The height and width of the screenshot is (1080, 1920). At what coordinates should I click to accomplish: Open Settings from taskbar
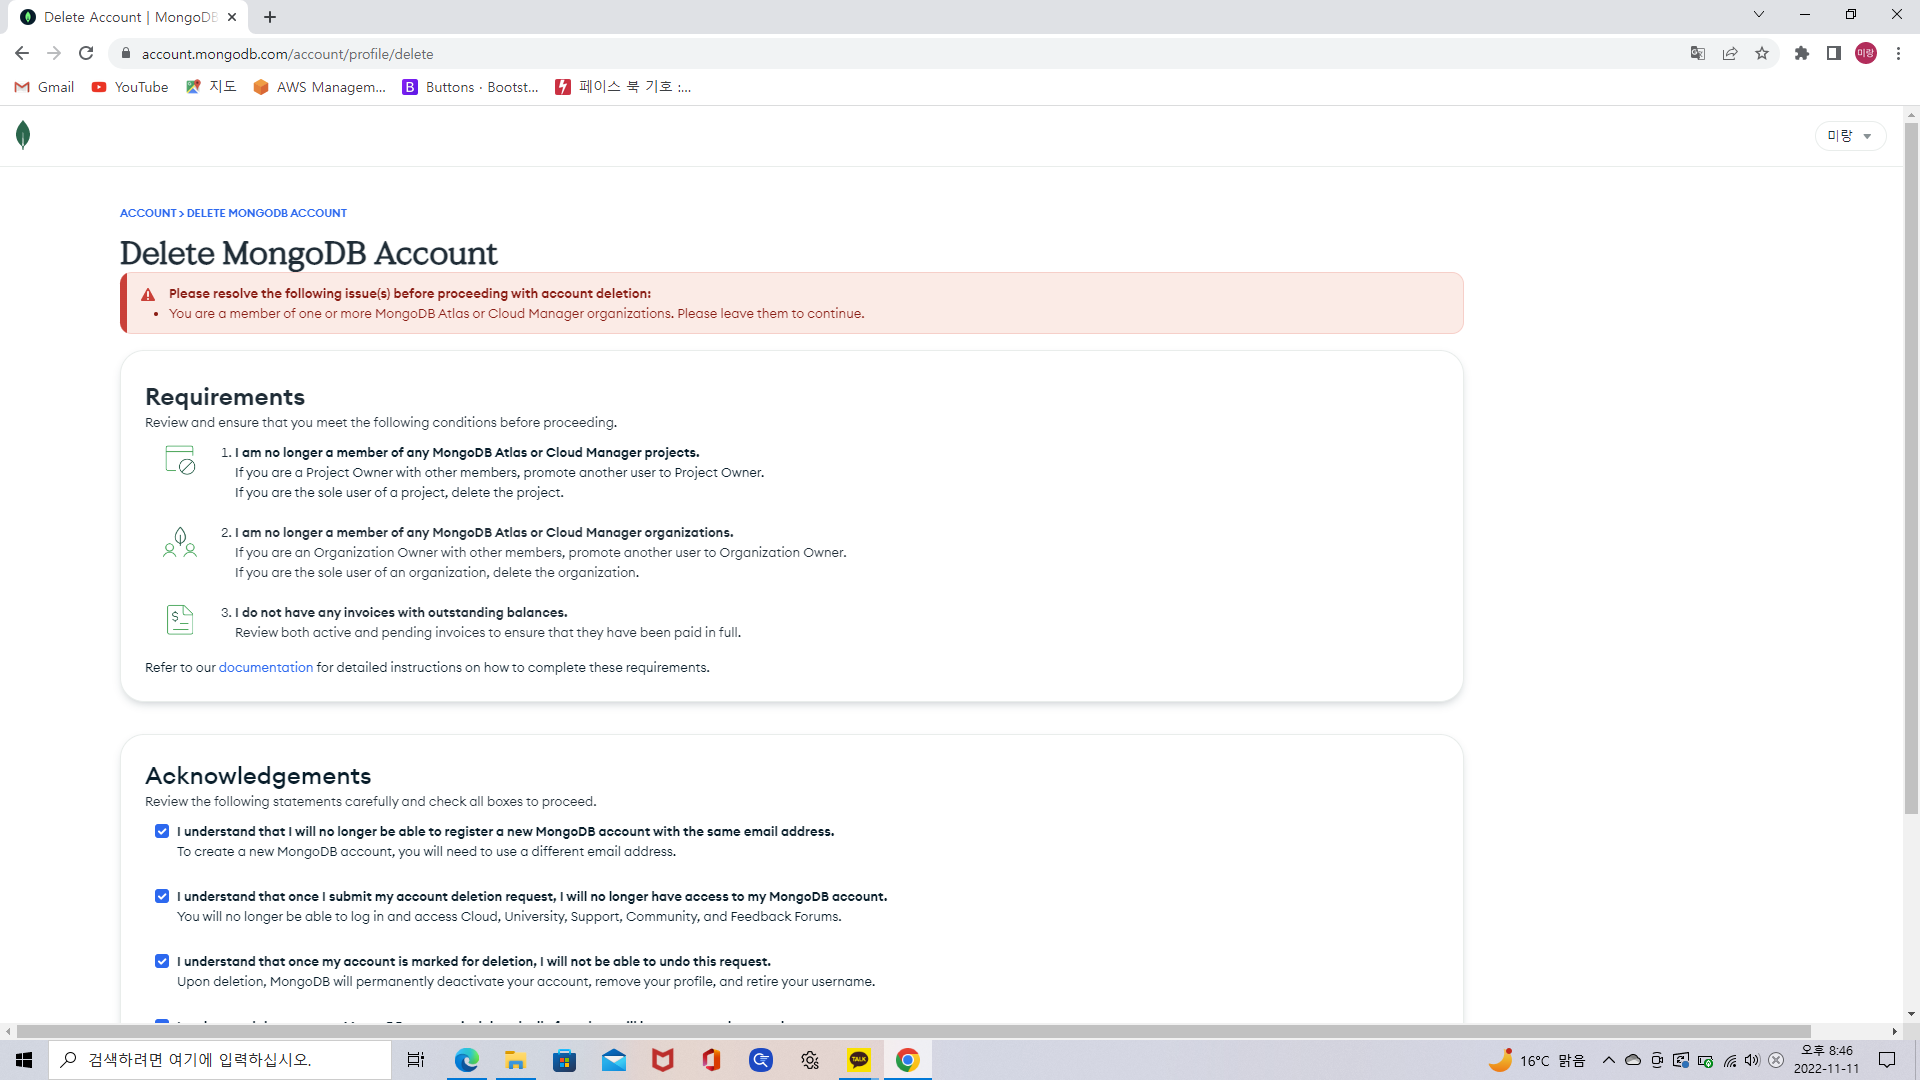click(810, 1060)
